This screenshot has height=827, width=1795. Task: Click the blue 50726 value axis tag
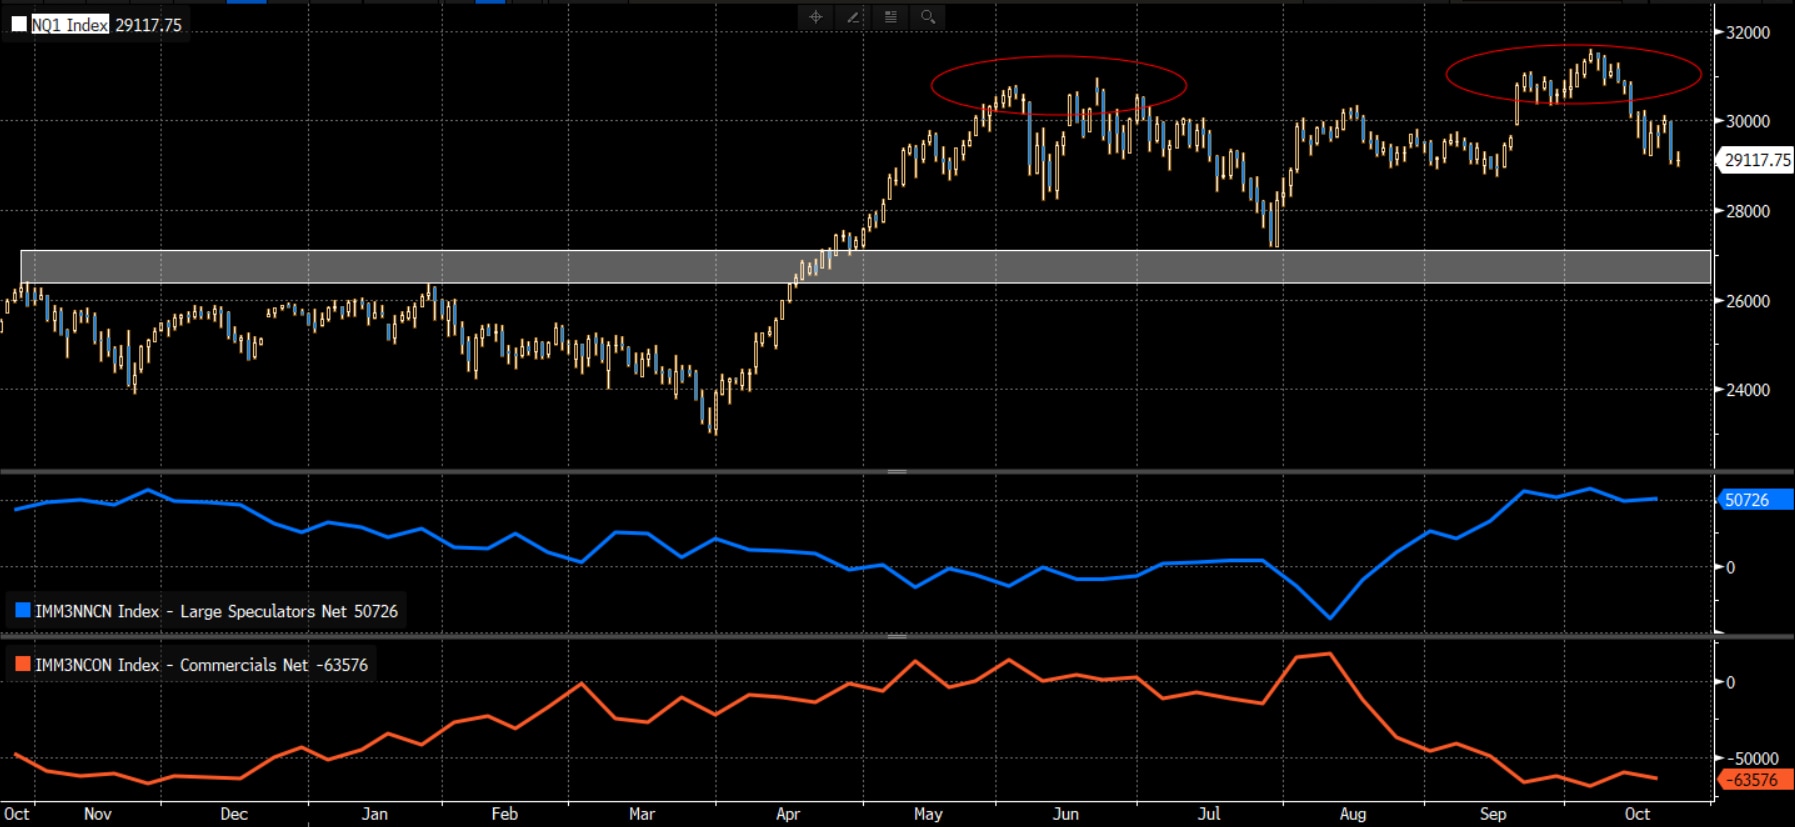[x=1756, y=500]
